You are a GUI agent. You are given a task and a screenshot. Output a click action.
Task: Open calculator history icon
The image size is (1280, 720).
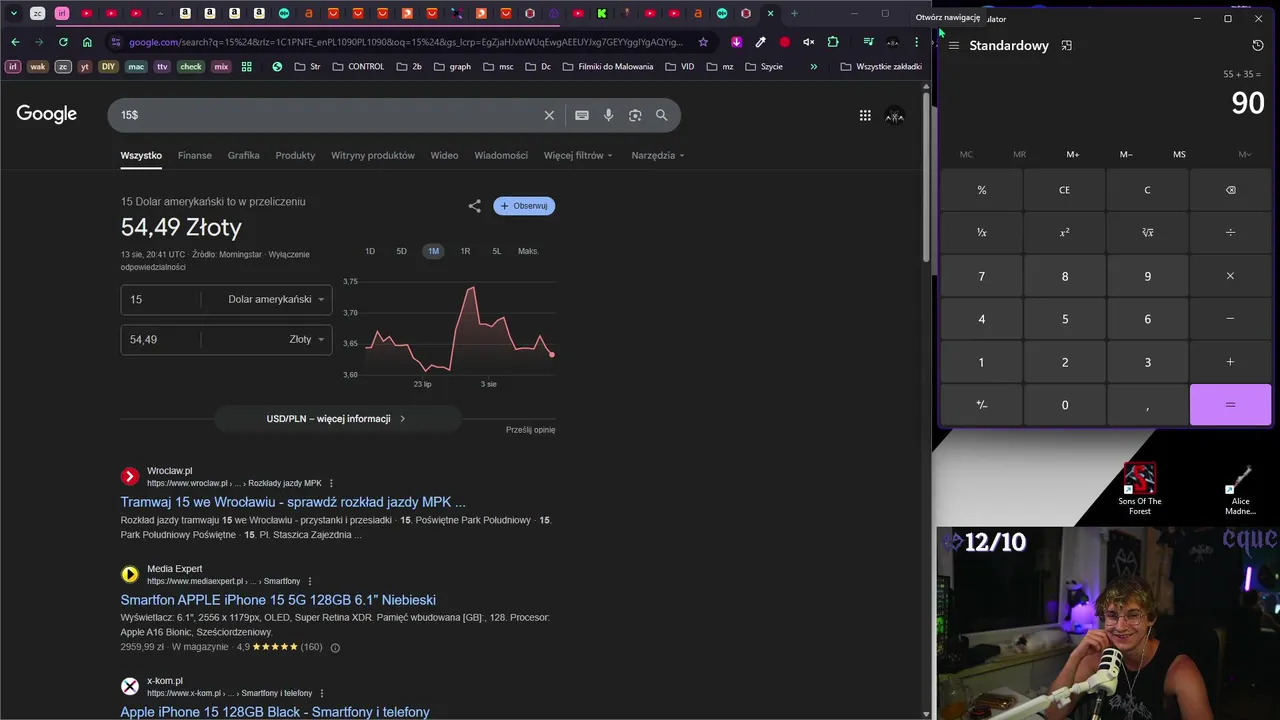(1258, 46)
